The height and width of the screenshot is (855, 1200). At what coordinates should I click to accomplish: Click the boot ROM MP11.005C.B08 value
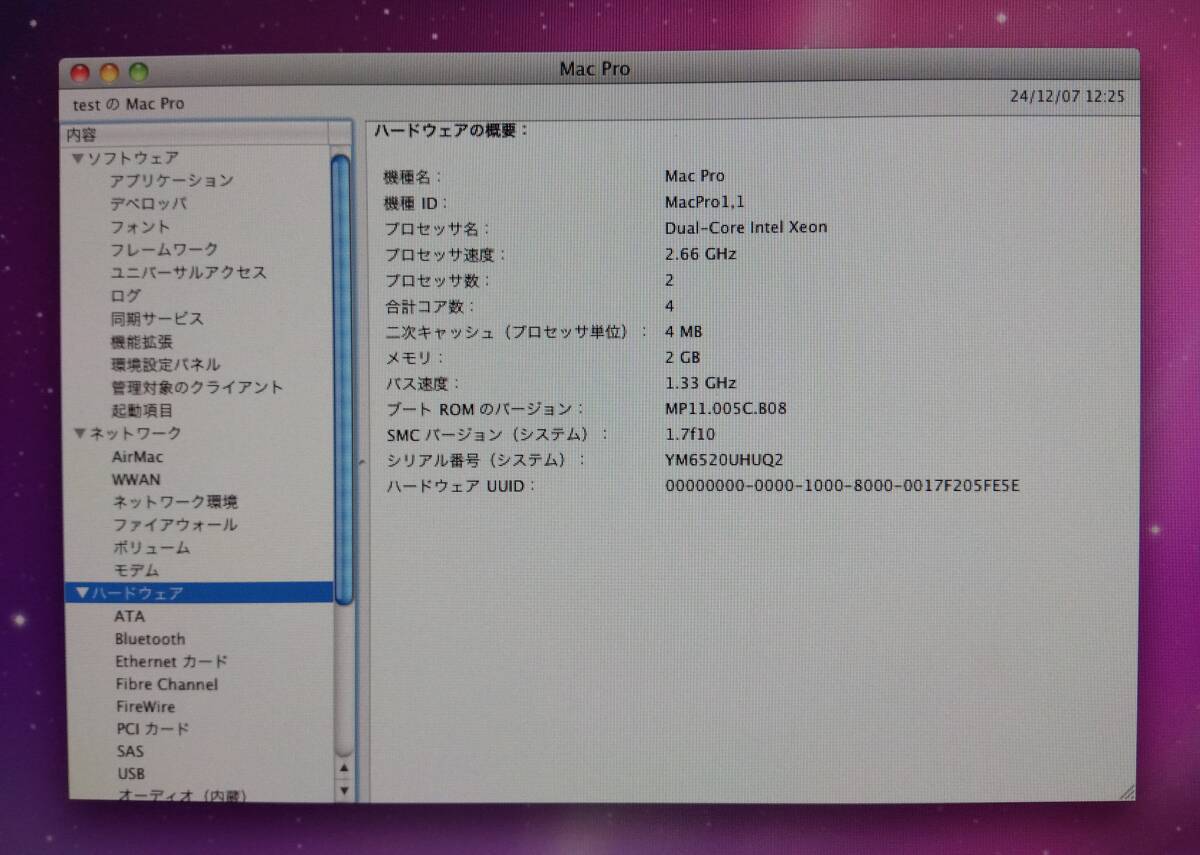[x=725, y=409]
